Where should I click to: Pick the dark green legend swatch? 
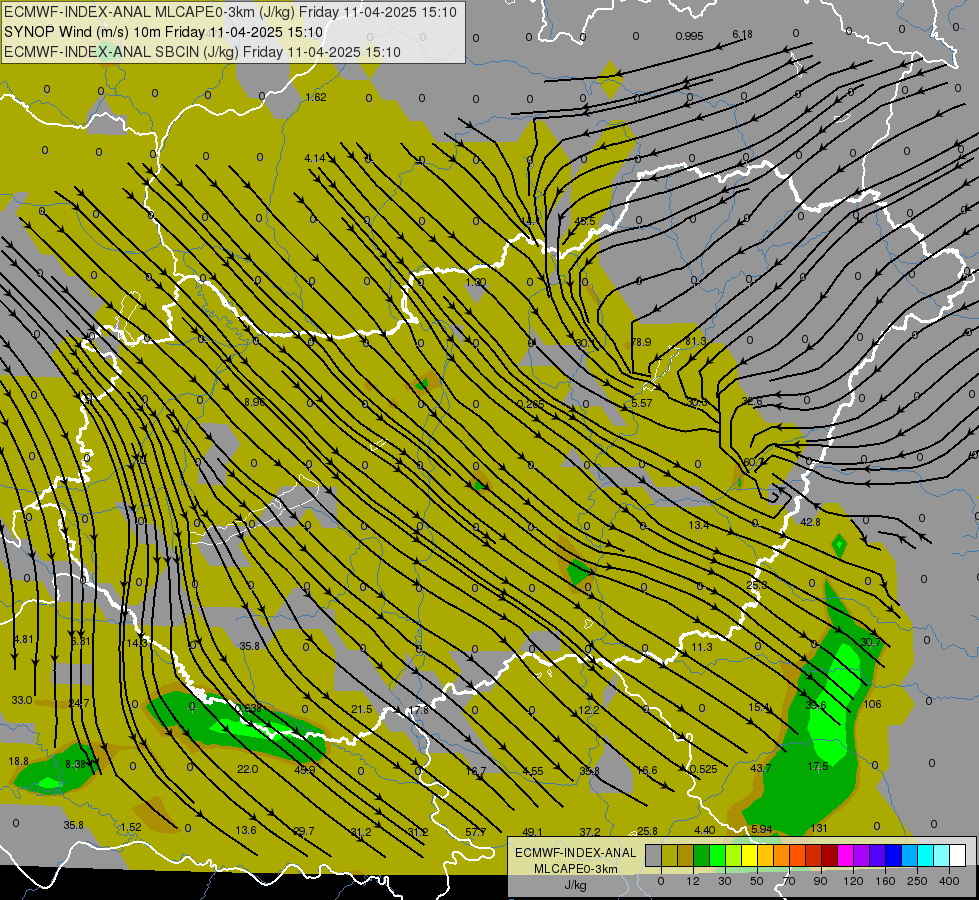[x=702, y=856]
